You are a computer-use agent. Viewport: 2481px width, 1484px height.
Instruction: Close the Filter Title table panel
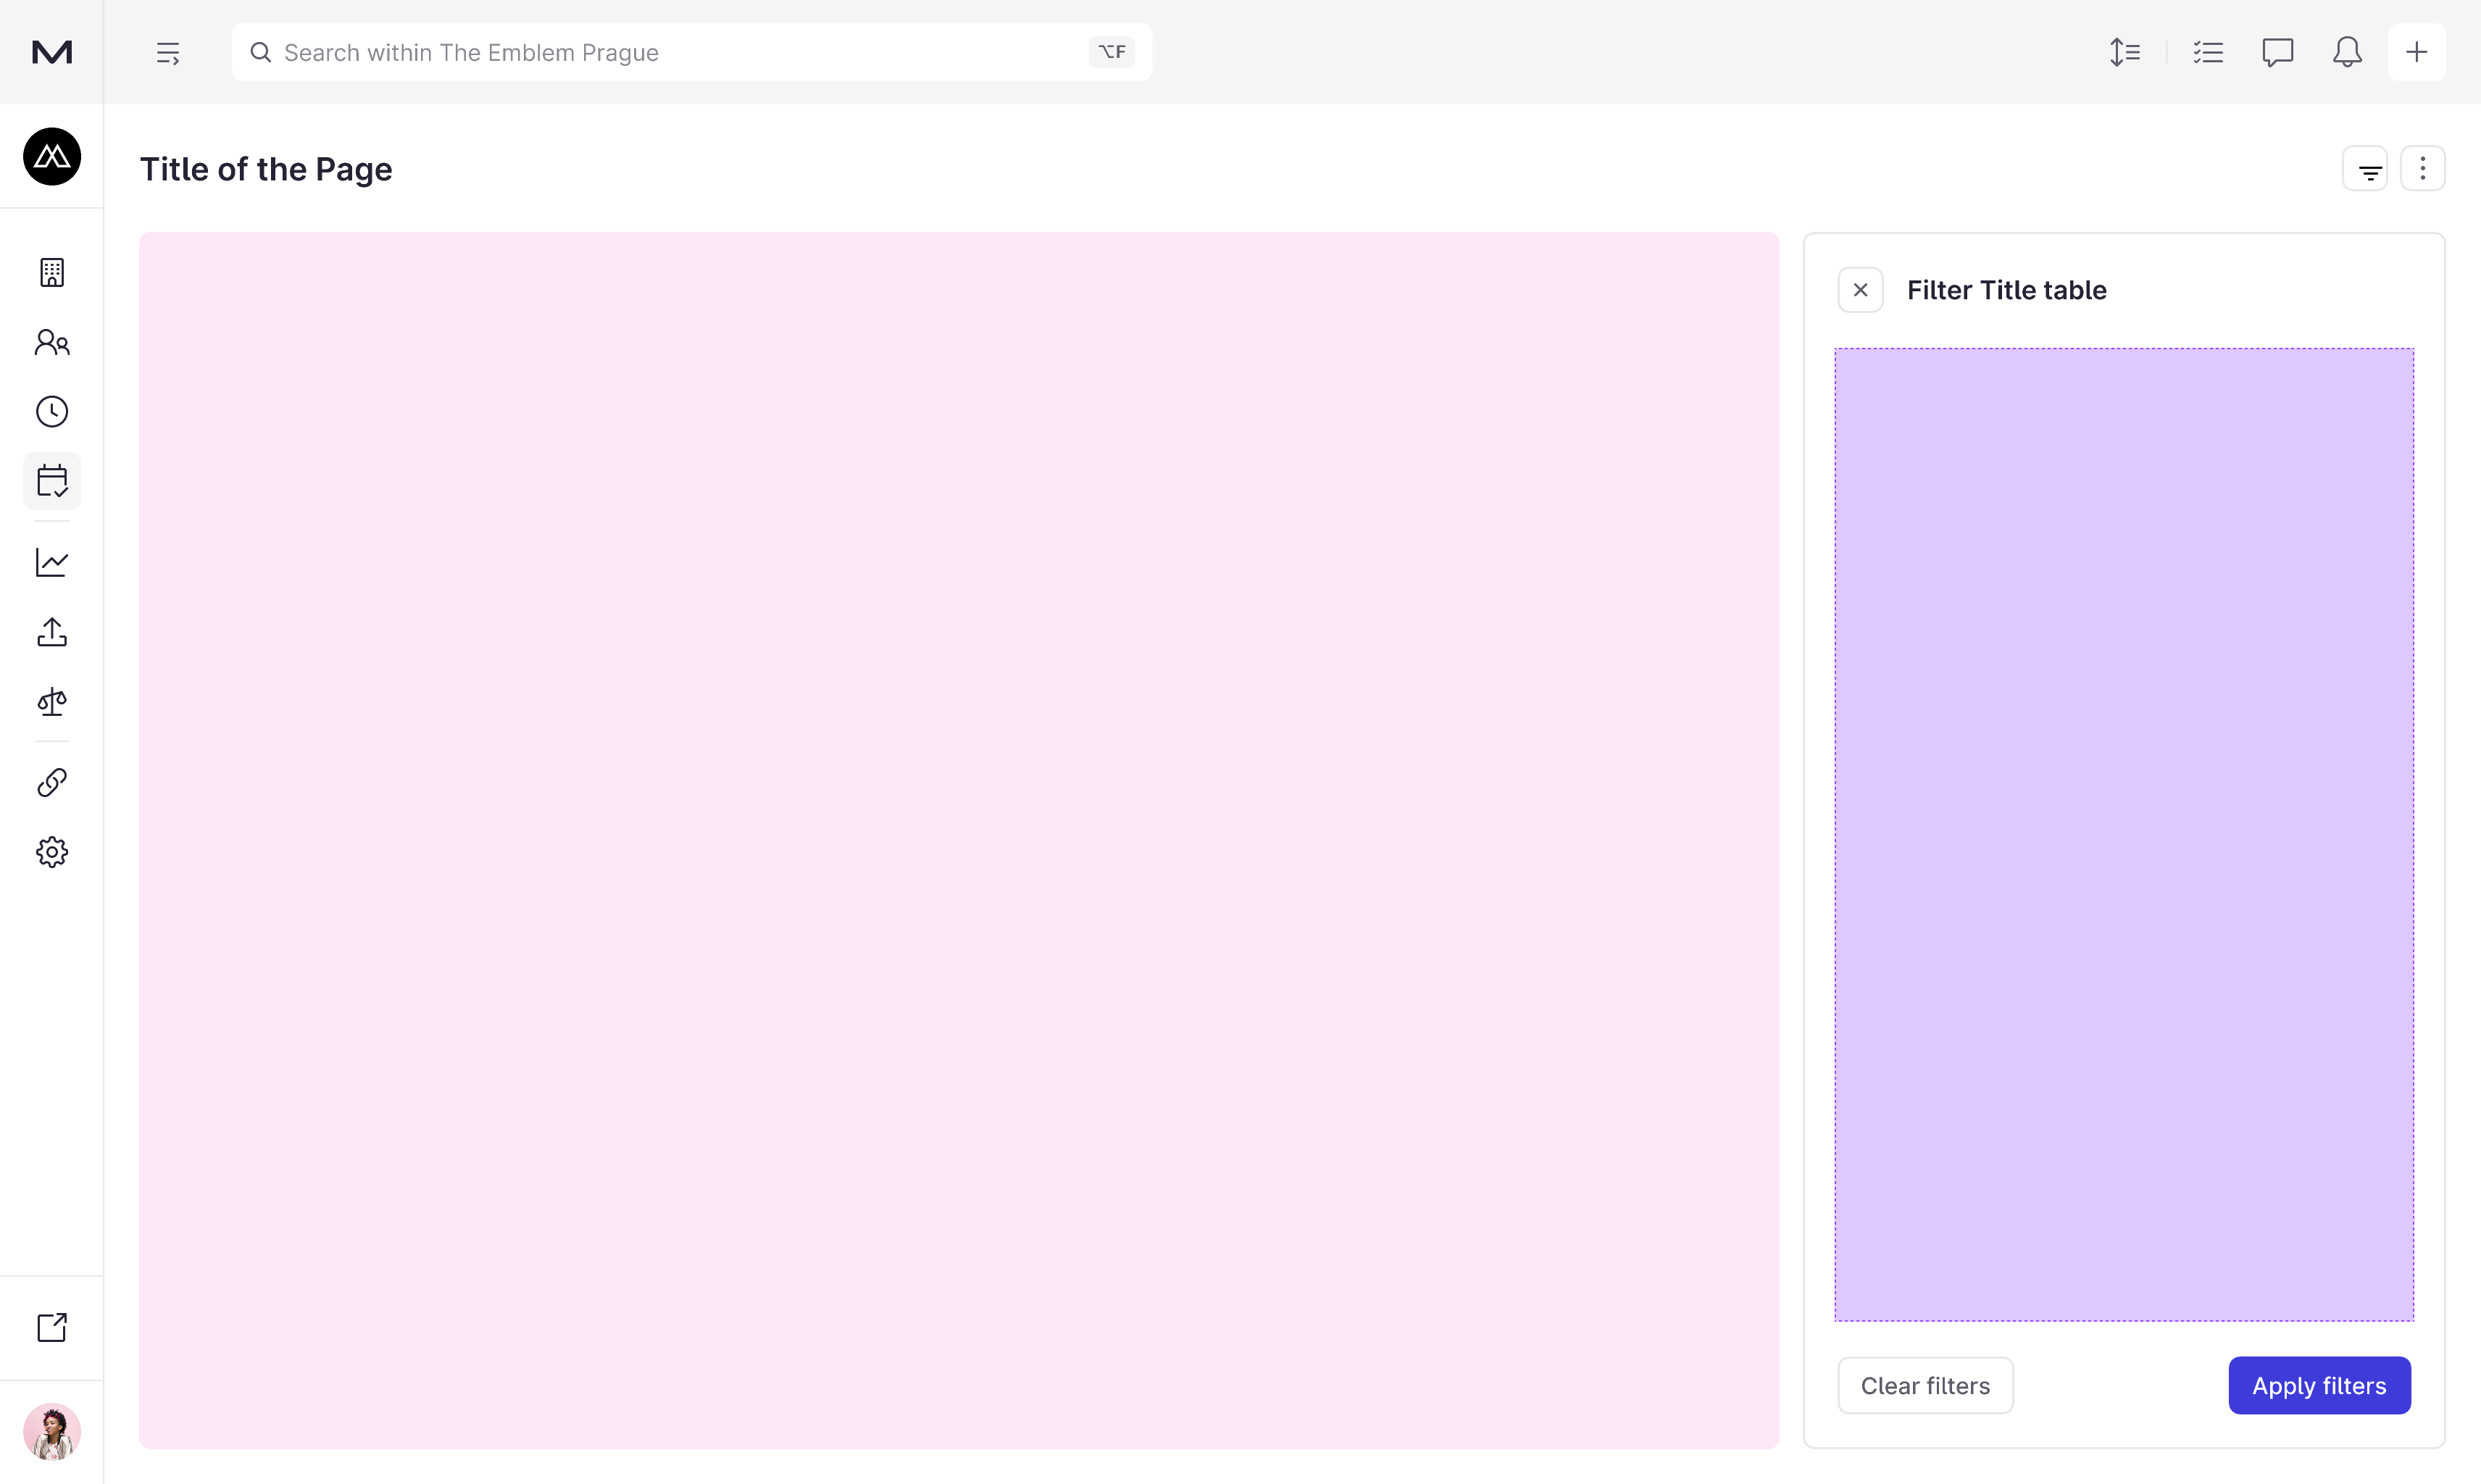pyautogui.click(x=1860, y=289)
